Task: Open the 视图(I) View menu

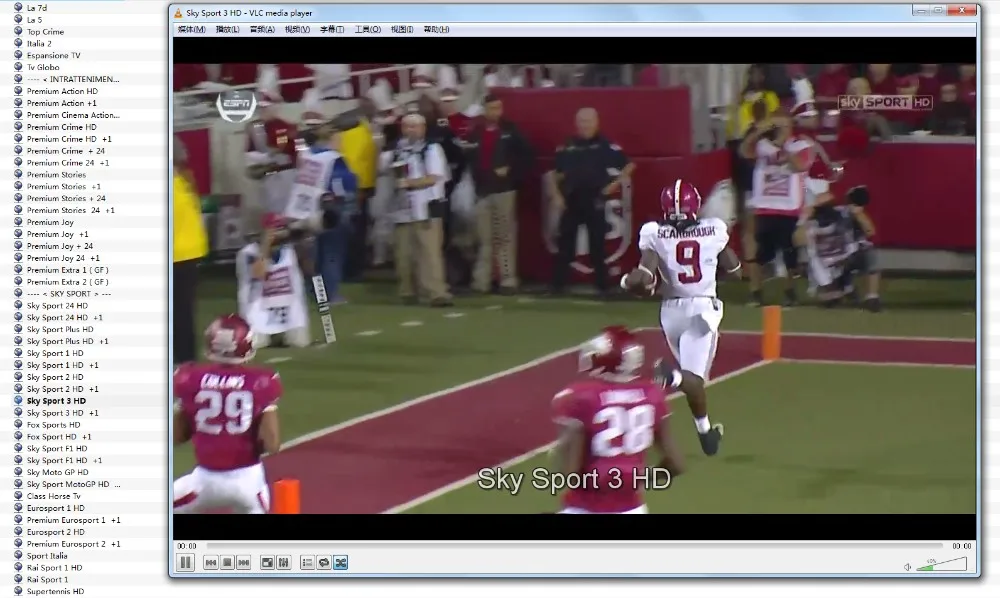Action: click(402, 29)
